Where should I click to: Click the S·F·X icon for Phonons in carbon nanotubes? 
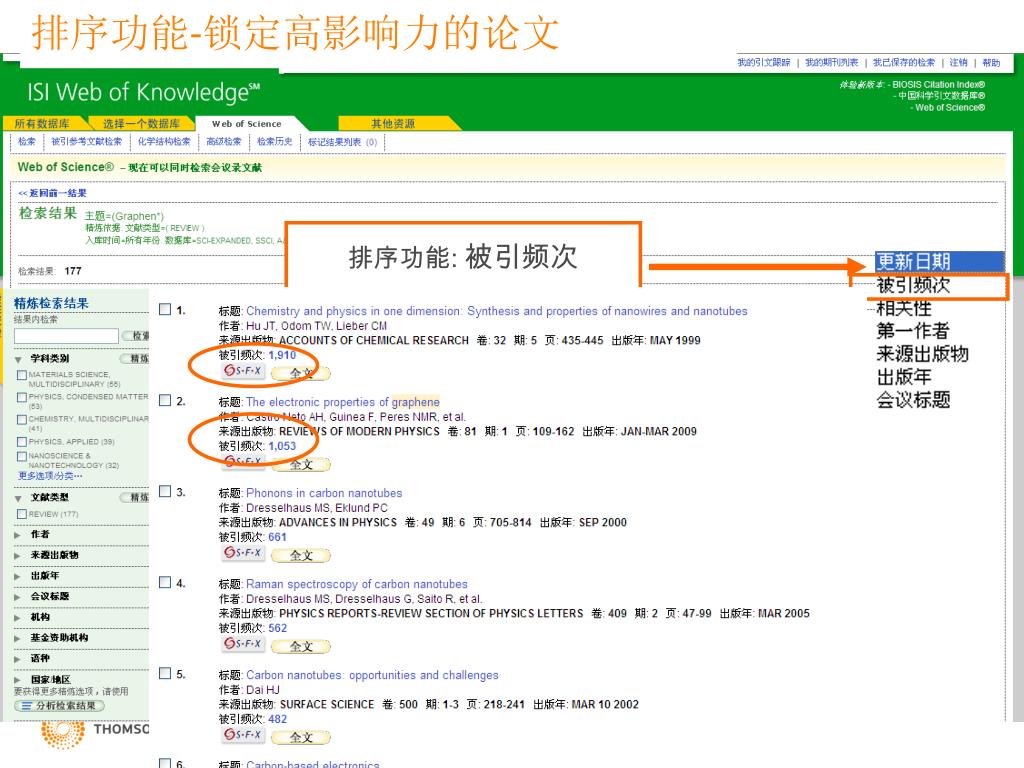[x=242, y=553]
